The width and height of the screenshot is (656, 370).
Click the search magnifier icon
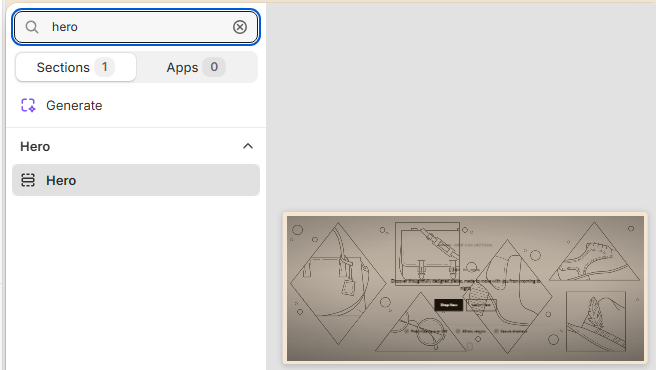point(32,27)
